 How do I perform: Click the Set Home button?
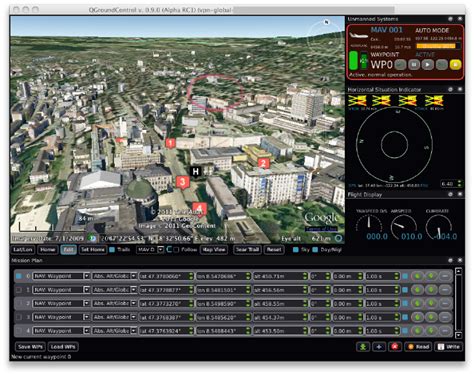[93, 250]
